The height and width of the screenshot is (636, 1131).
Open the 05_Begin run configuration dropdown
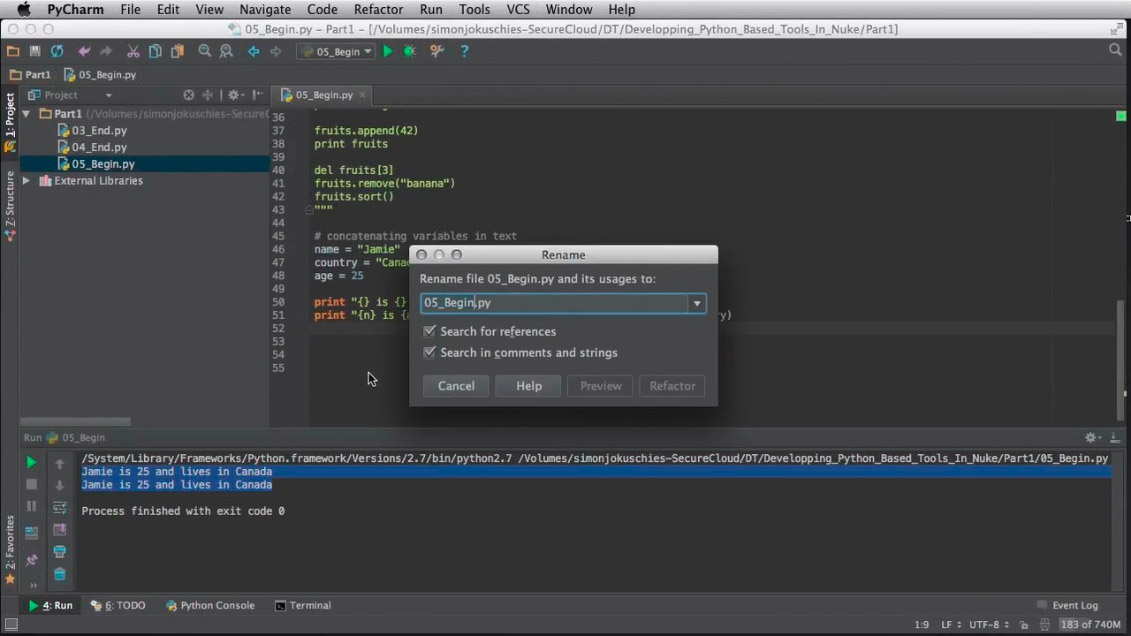pos(338,52)
